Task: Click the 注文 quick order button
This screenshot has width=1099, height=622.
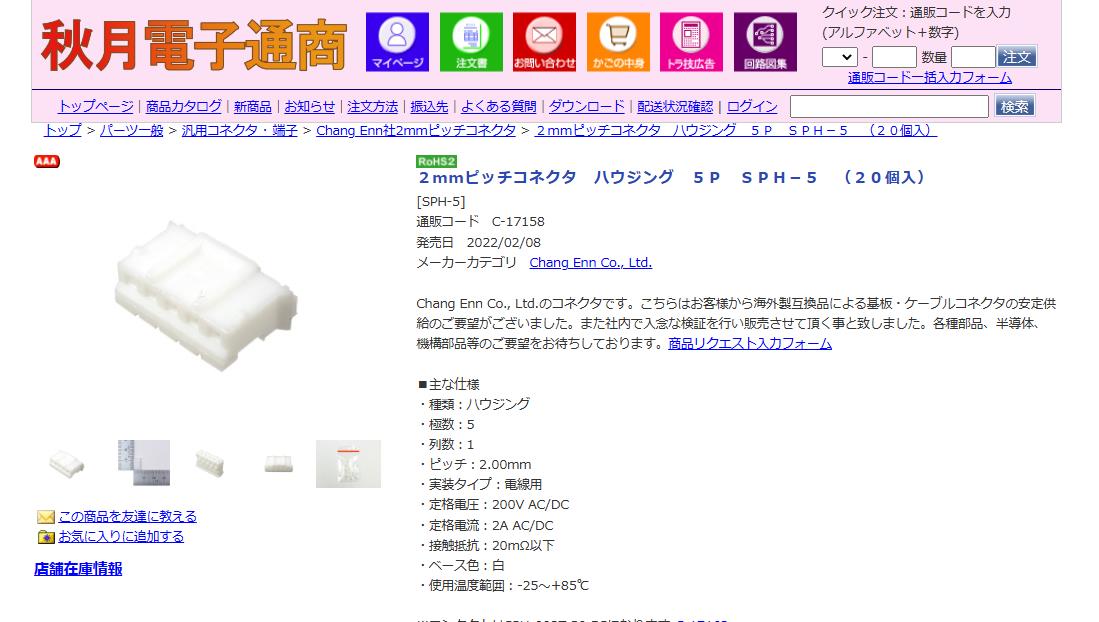Action: click(x=1017, y=57)
